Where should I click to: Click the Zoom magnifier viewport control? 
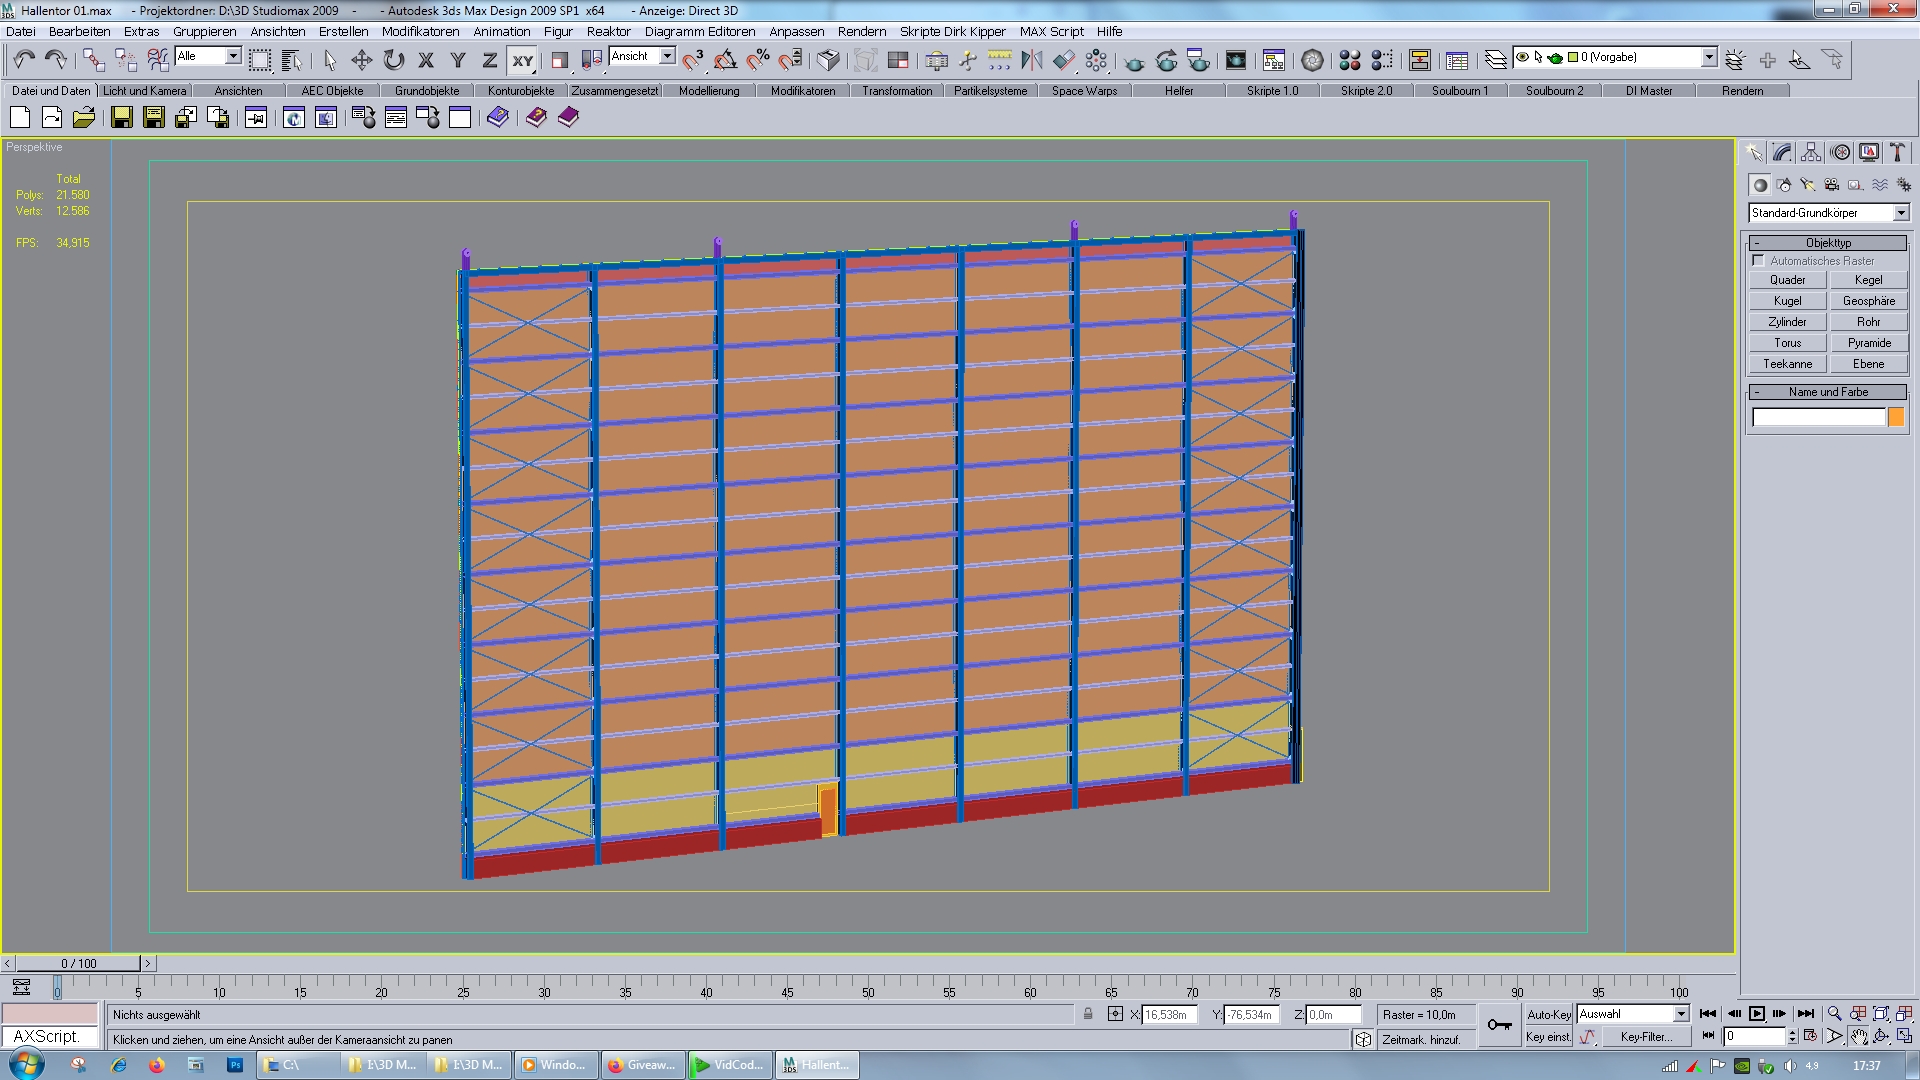tap(1834, 1014)
